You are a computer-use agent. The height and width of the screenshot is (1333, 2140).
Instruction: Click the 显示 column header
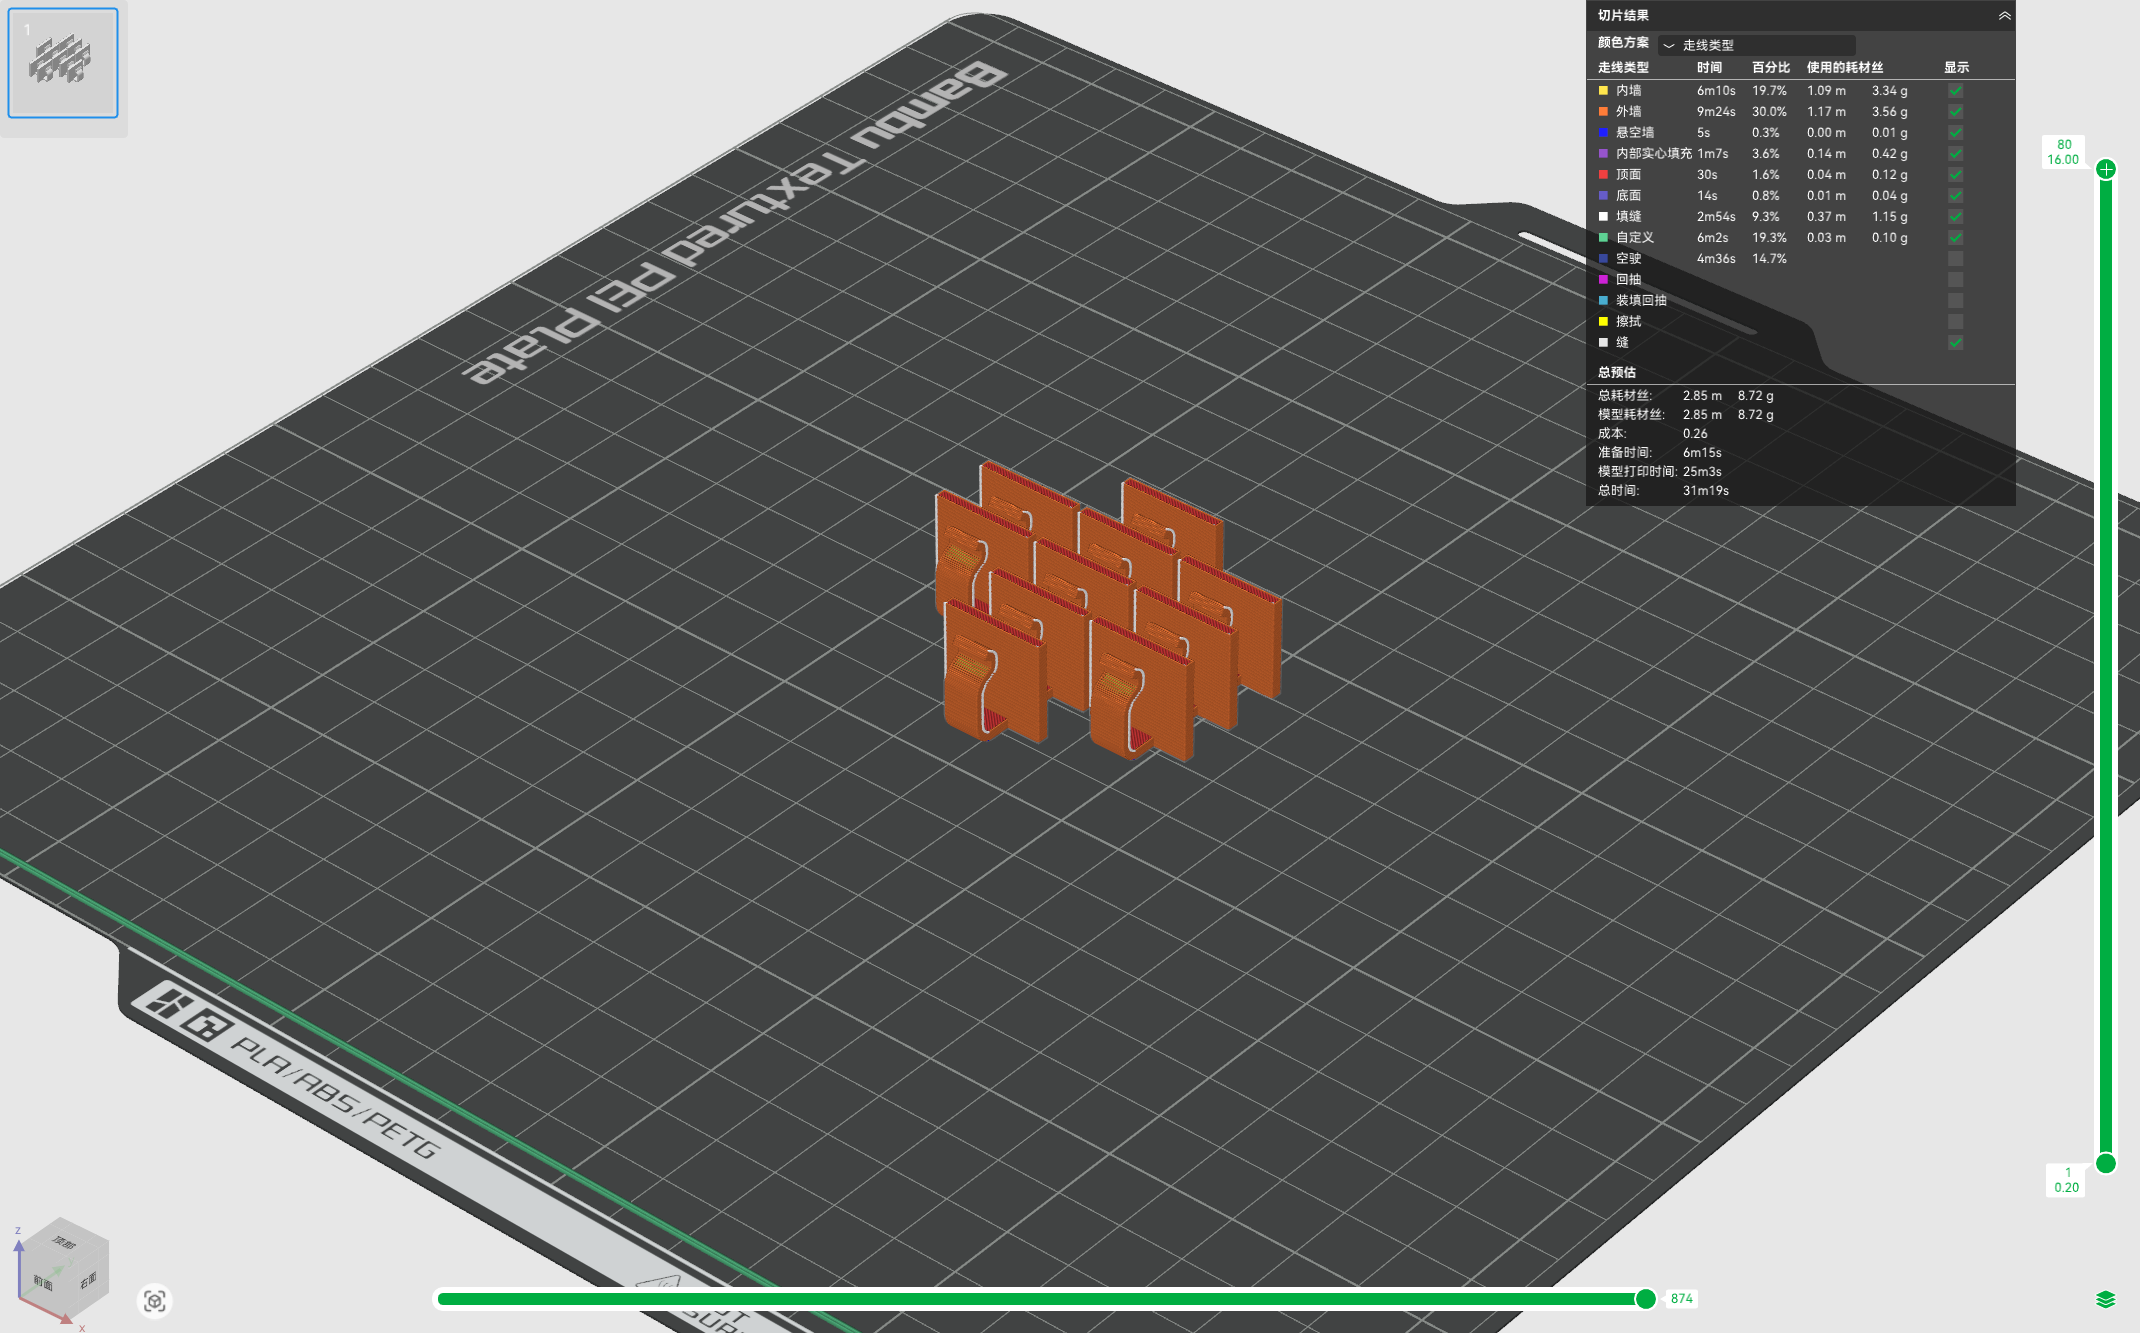click(x=1956, y=68)
